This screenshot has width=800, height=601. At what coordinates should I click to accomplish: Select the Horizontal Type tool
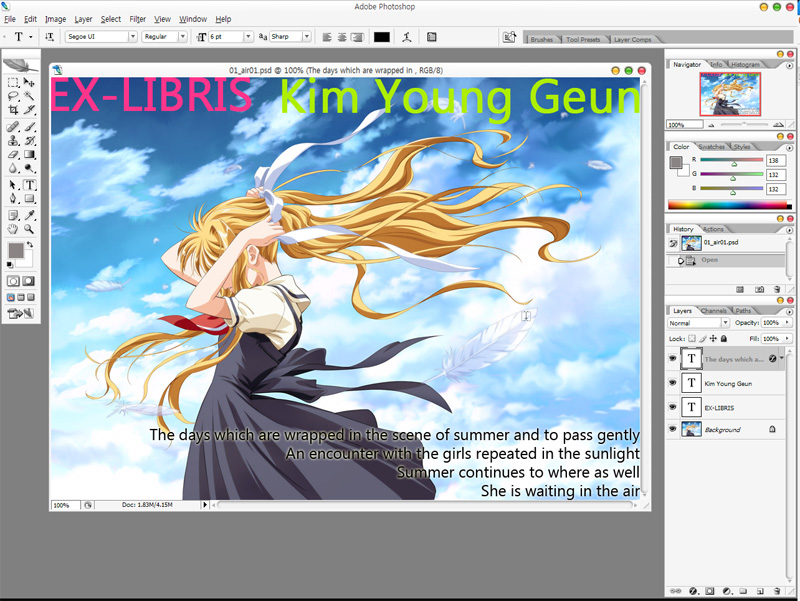pos(30,185)
